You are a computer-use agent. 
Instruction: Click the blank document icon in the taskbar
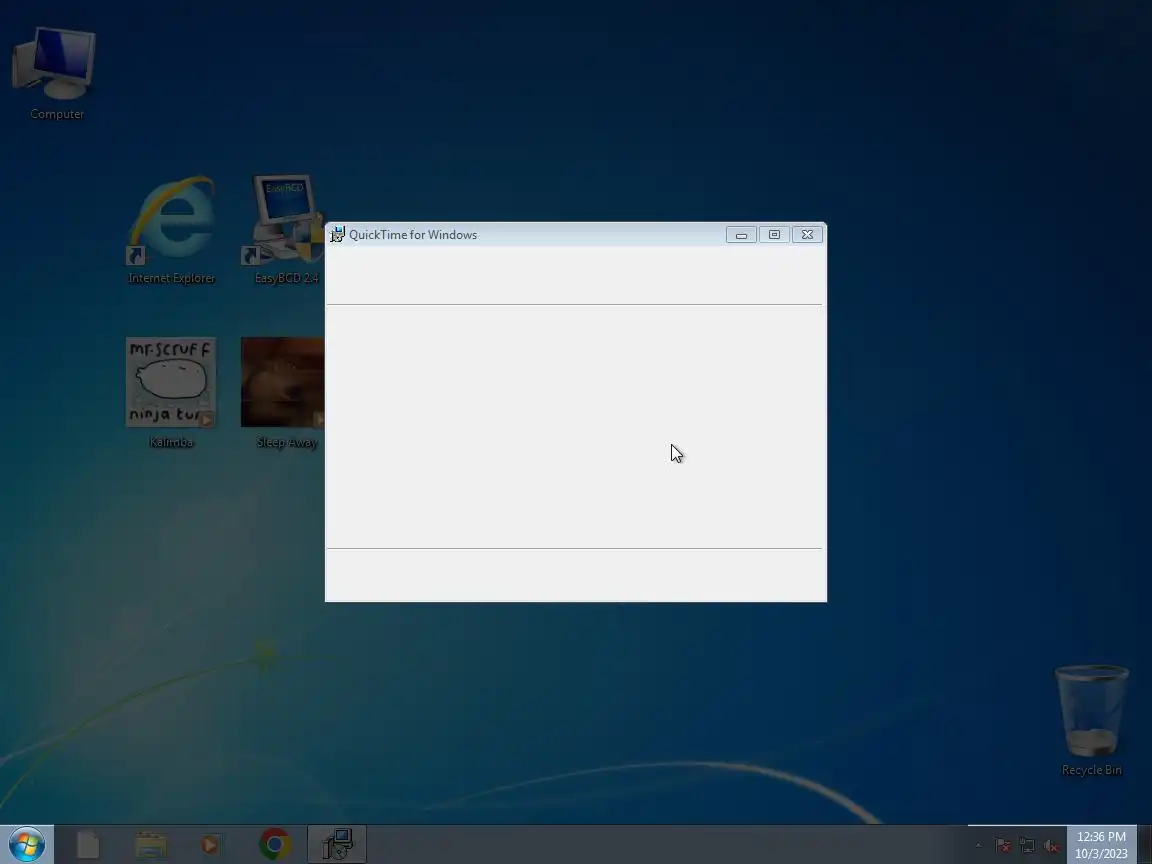click(x=89, y=844)
